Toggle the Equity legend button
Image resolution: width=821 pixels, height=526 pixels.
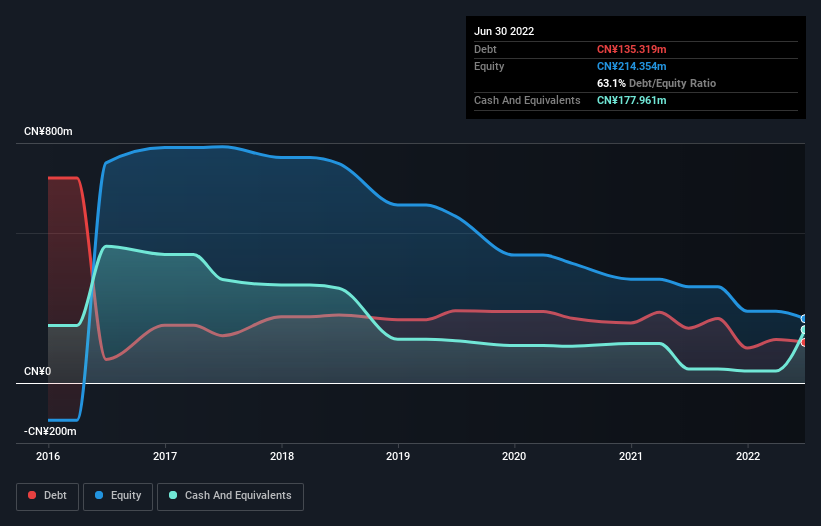pyautogui.click(x=118, y=496)
